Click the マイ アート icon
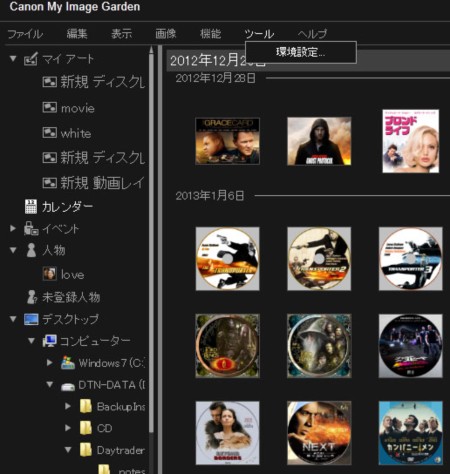This screenshot has width=450, height=474. pos(30,59)
